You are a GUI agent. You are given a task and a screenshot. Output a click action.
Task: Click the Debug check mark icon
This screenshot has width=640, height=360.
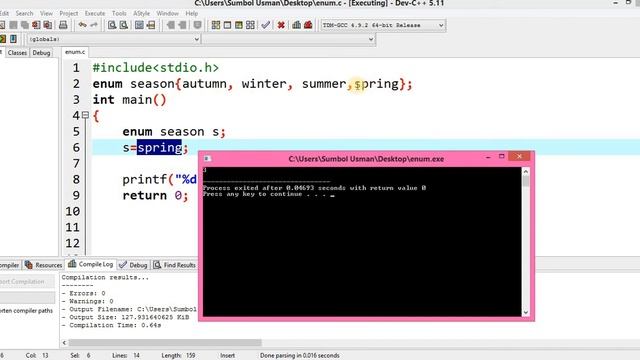click(x=266, y=25)
